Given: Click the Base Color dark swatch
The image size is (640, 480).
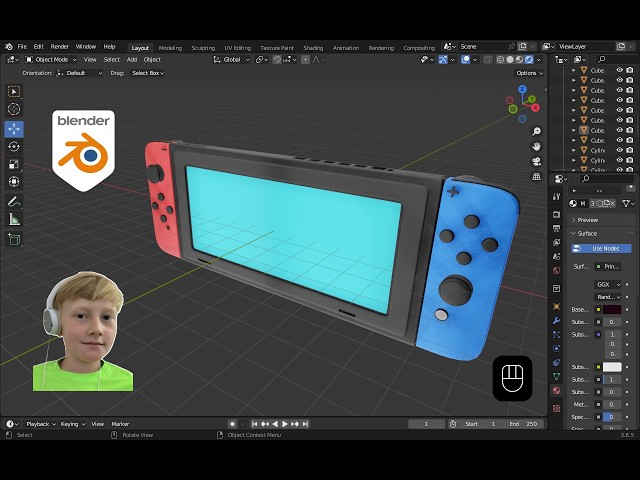Looking at the screenshot, I should [612, 310].
